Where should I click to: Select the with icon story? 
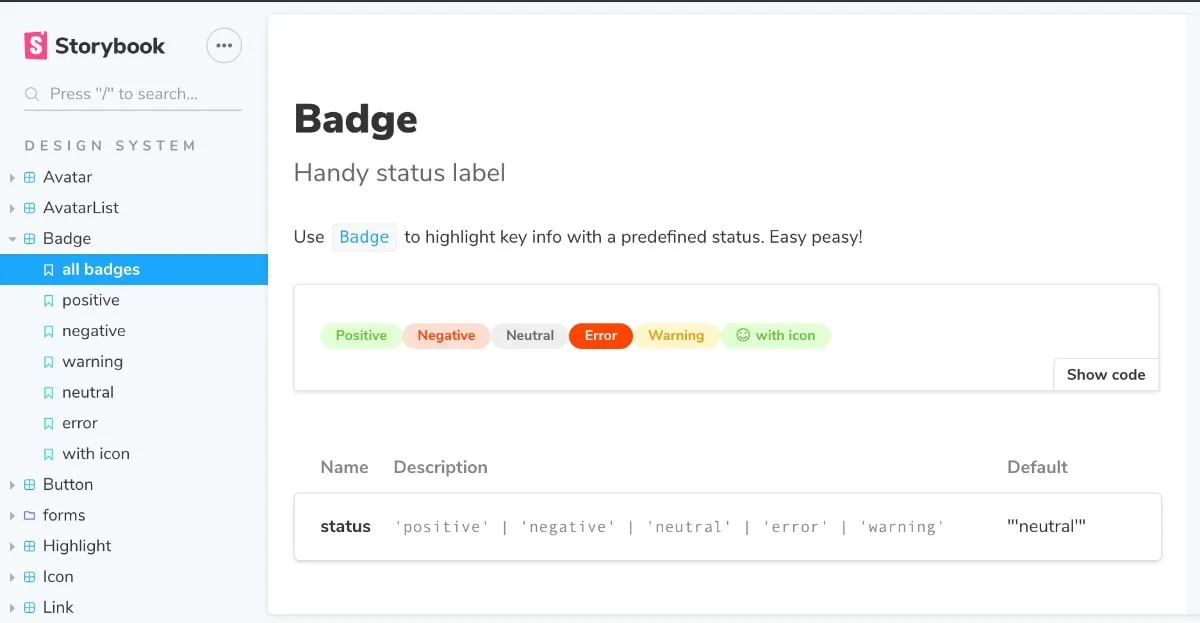(96, 453)
